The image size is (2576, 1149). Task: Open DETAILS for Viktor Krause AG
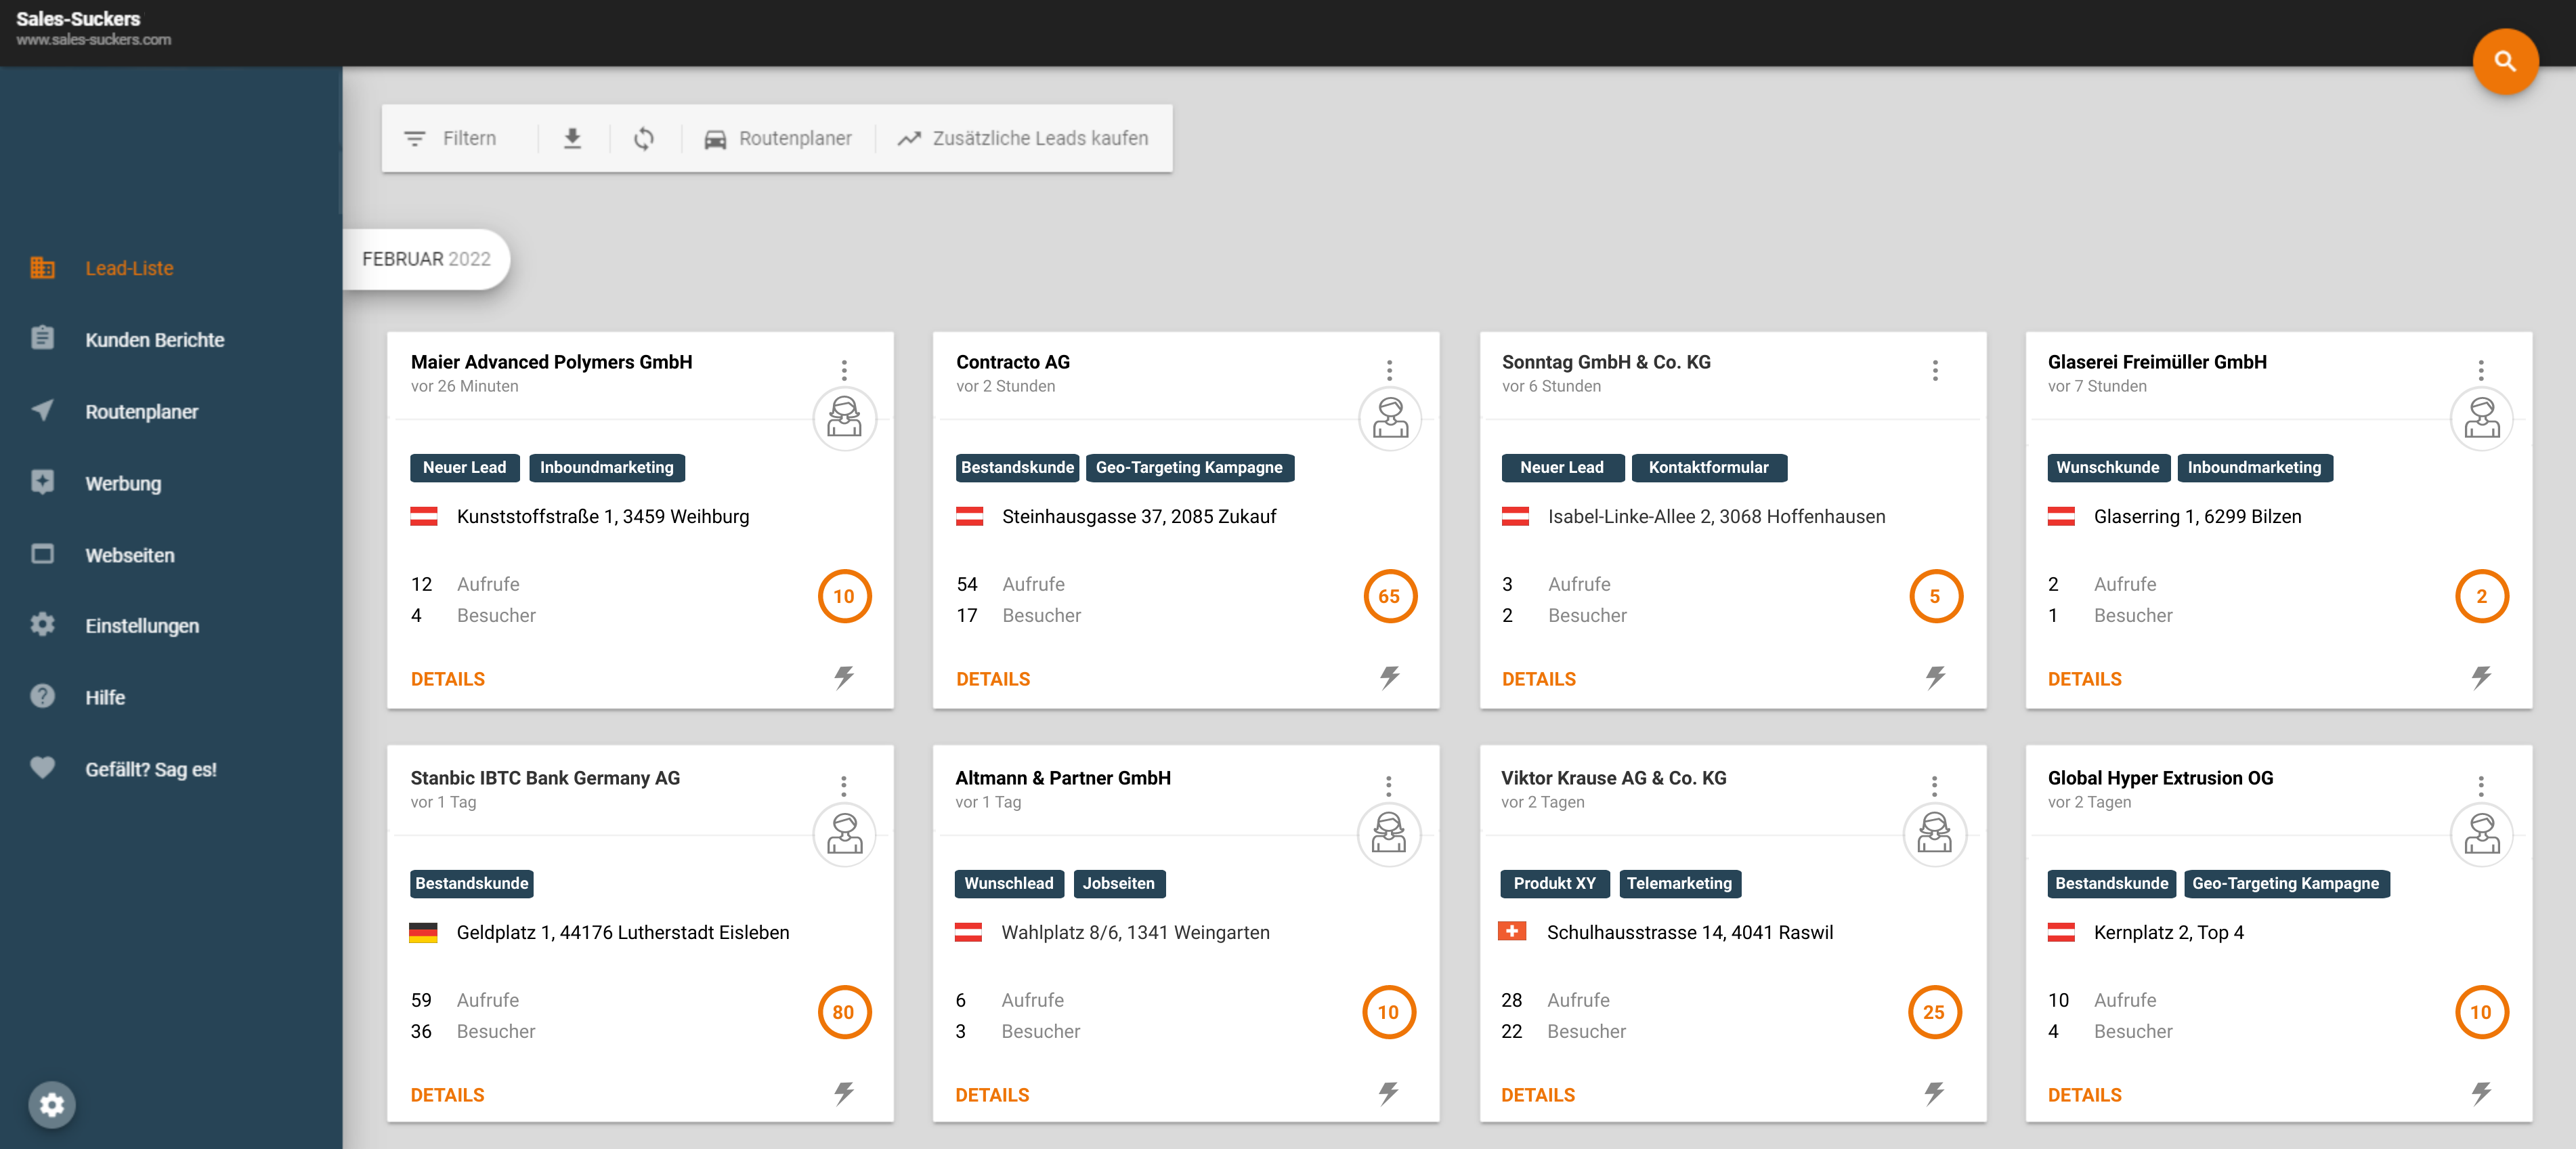(x=1537, y=1095)
